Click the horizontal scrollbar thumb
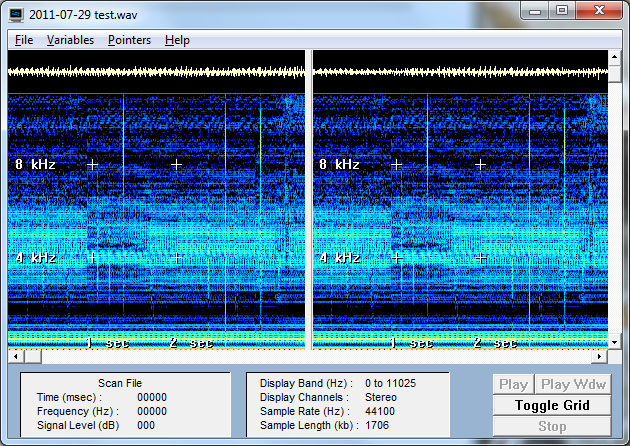The image size is (630, 446). pos(32,356)
